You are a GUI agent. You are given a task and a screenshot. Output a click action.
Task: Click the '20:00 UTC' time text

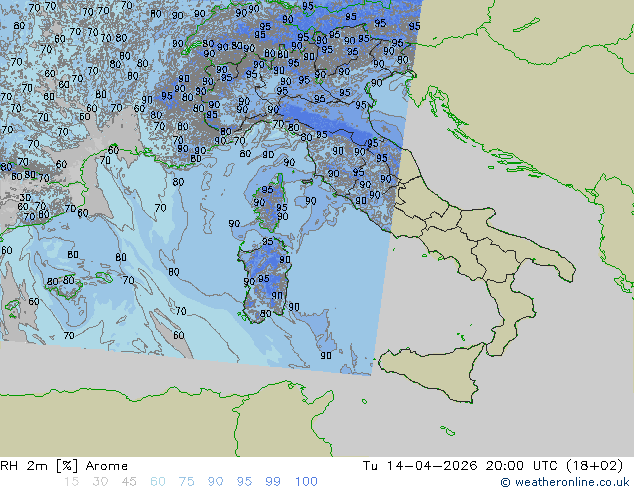522,466
